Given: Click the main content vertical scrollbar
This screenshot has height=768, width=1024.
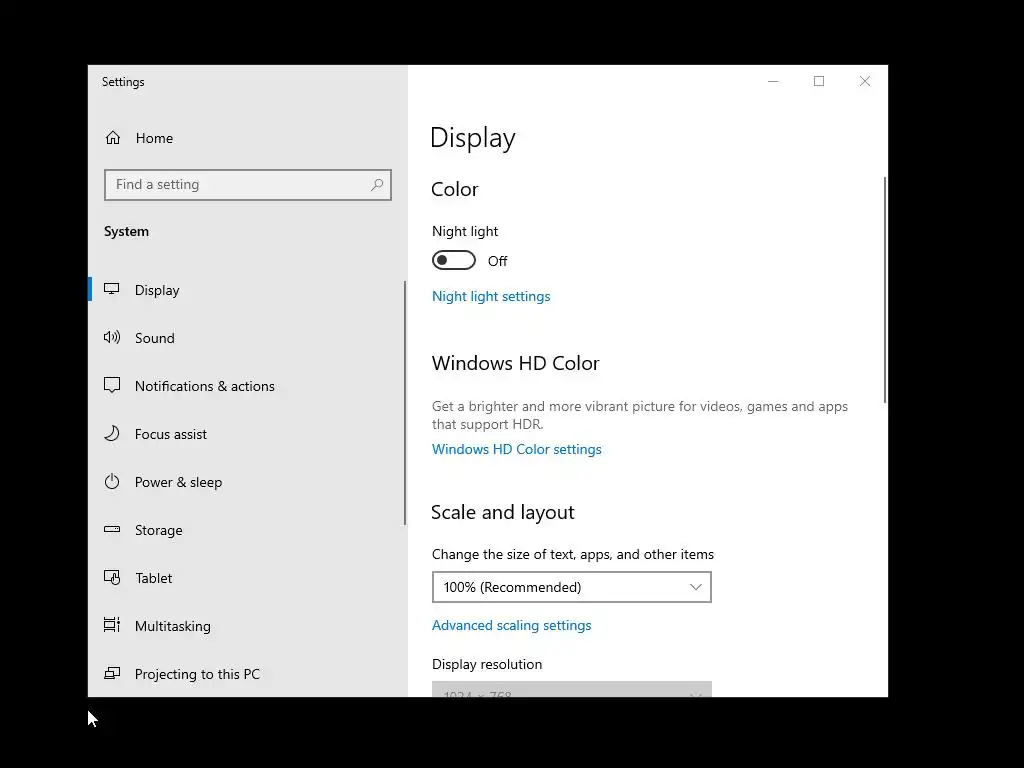Looking at the screenshot, I should point(885,290).
